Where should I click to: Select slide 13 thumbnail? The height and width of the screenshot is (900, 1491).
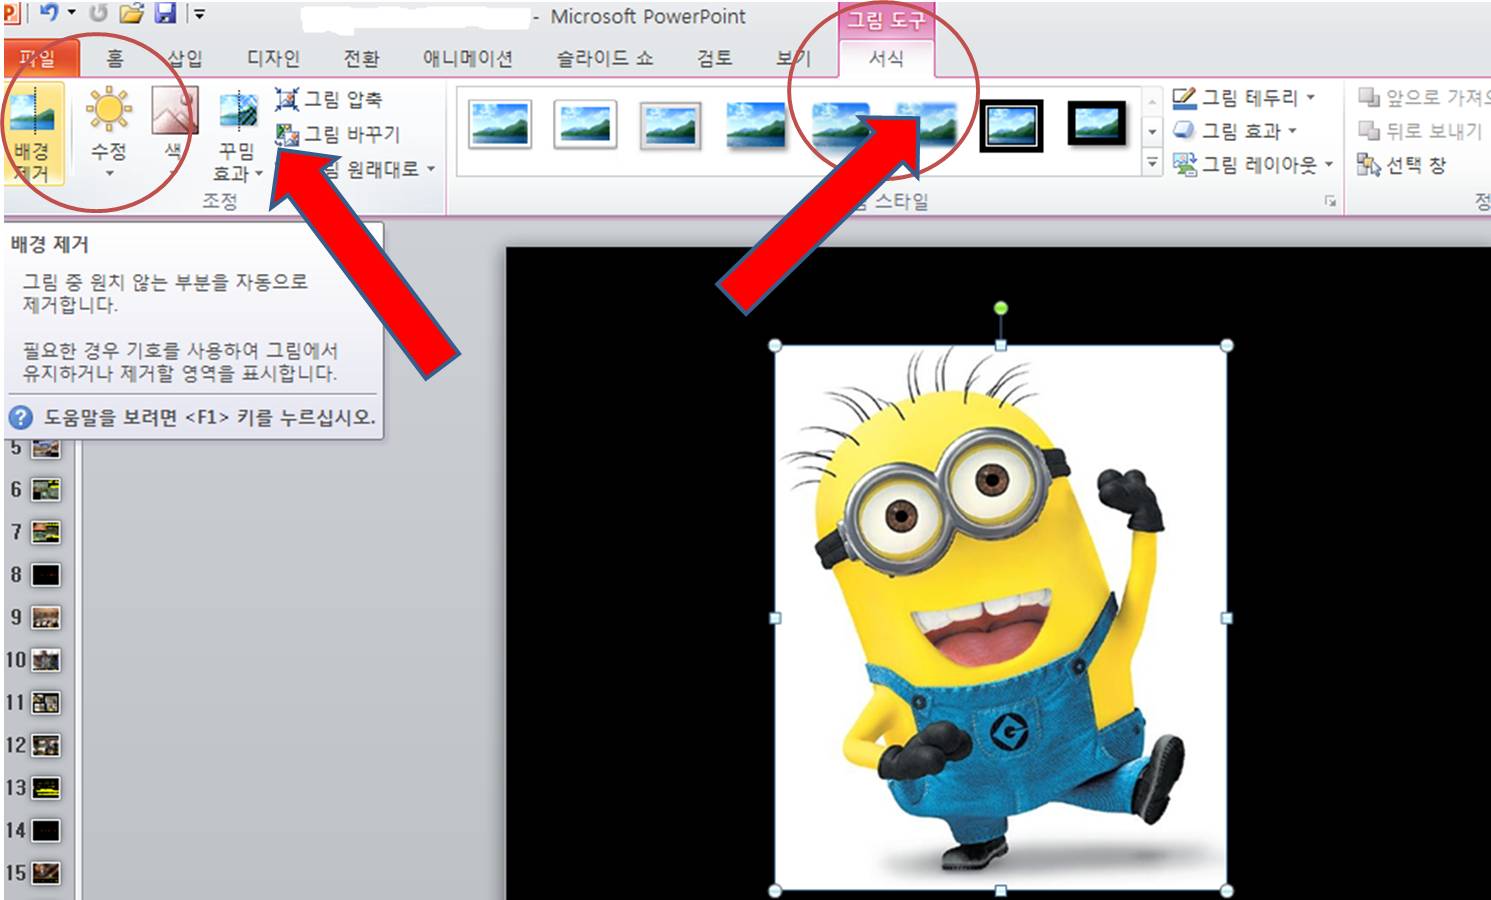(46, 788)
